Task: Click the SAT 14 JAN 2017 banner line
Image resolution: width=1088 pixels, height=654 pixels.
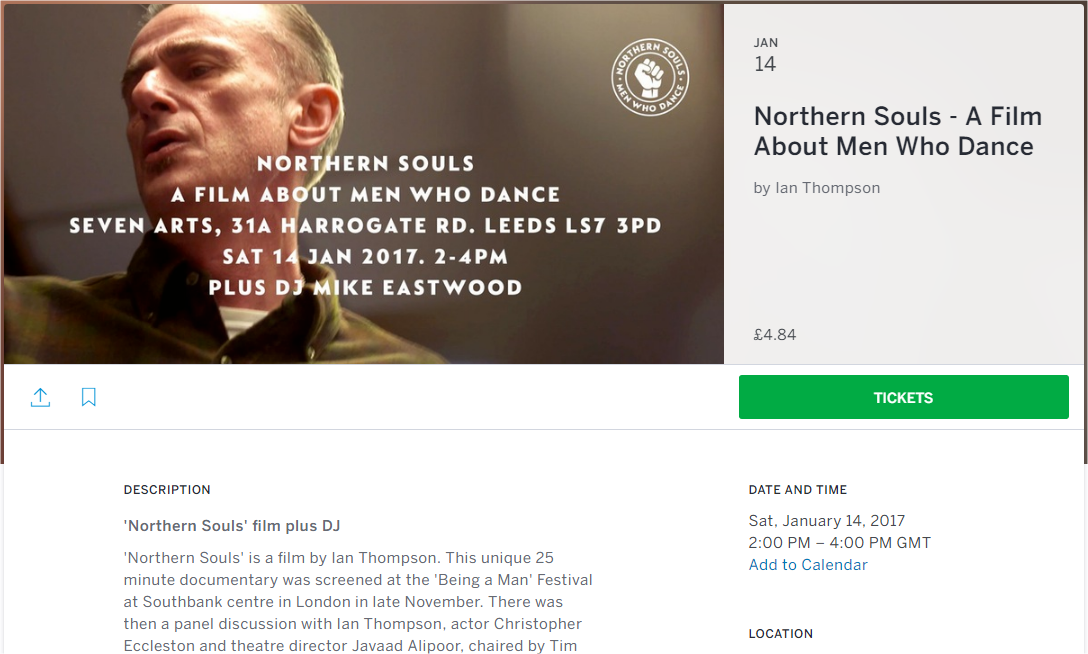Action: [365, 257]
